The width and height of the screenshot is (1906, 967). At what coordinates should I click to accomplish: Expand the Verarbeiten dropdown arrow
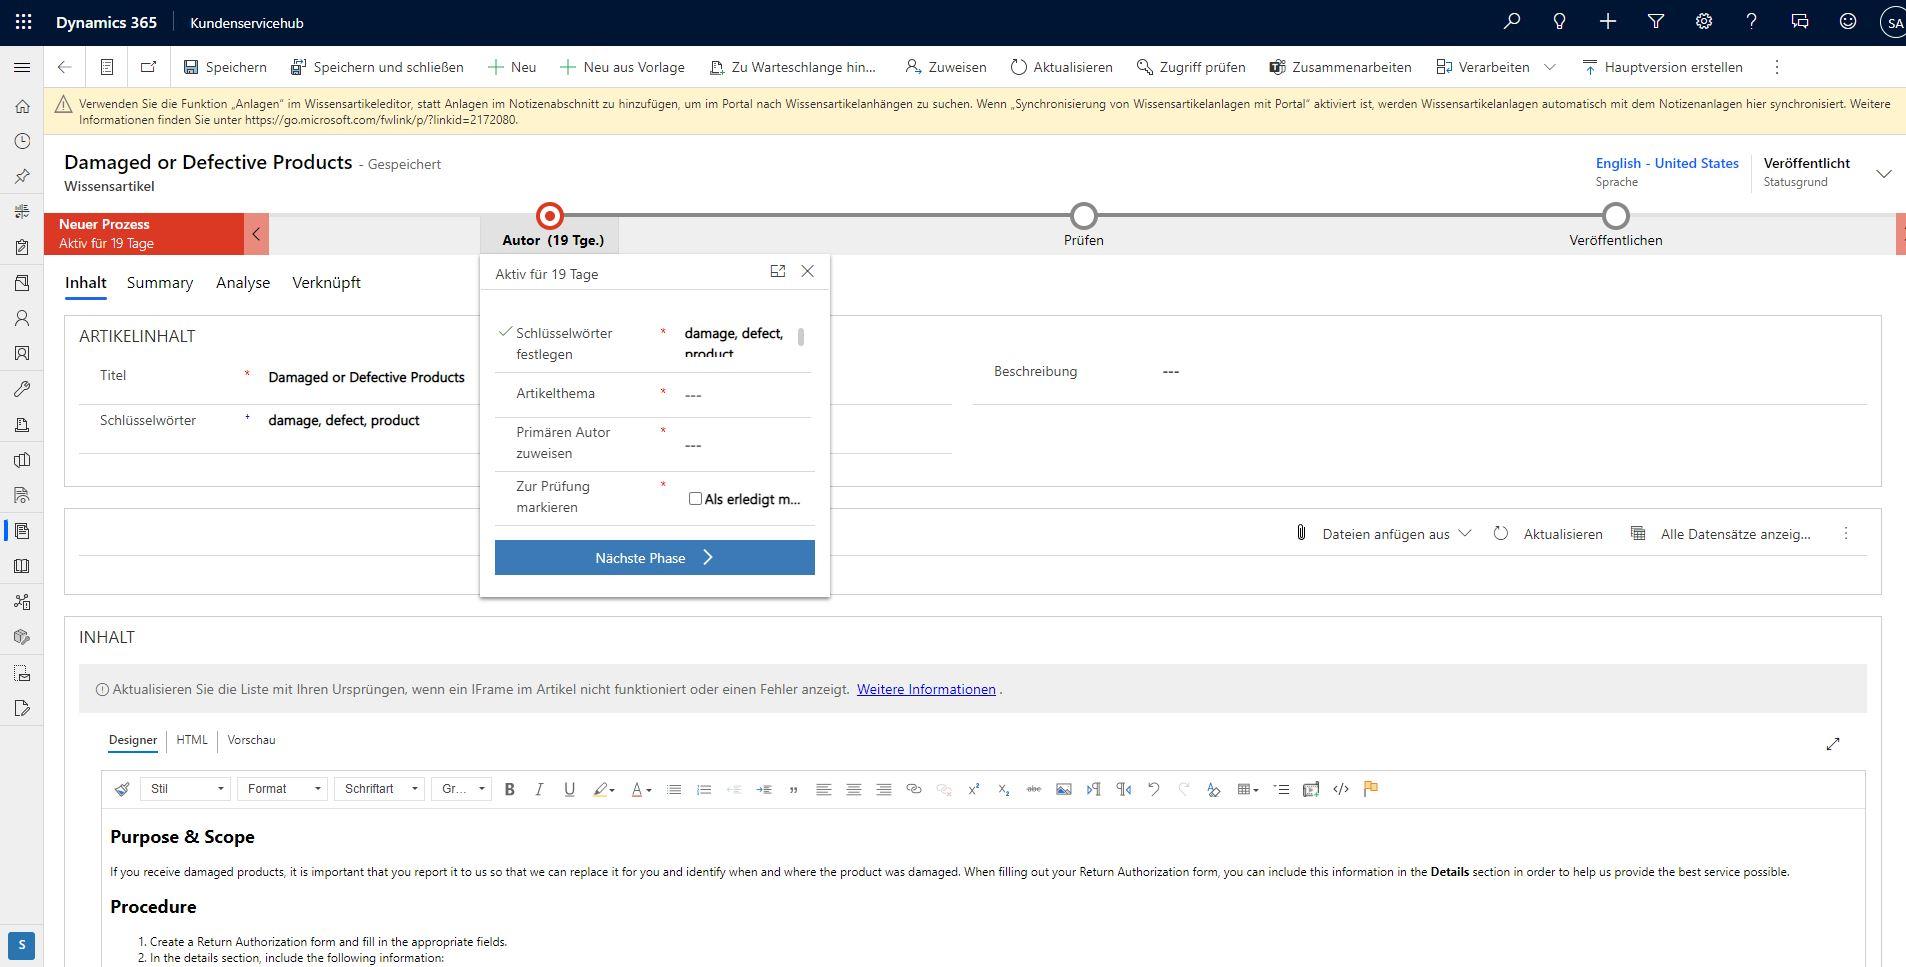tap(1550, 67)
